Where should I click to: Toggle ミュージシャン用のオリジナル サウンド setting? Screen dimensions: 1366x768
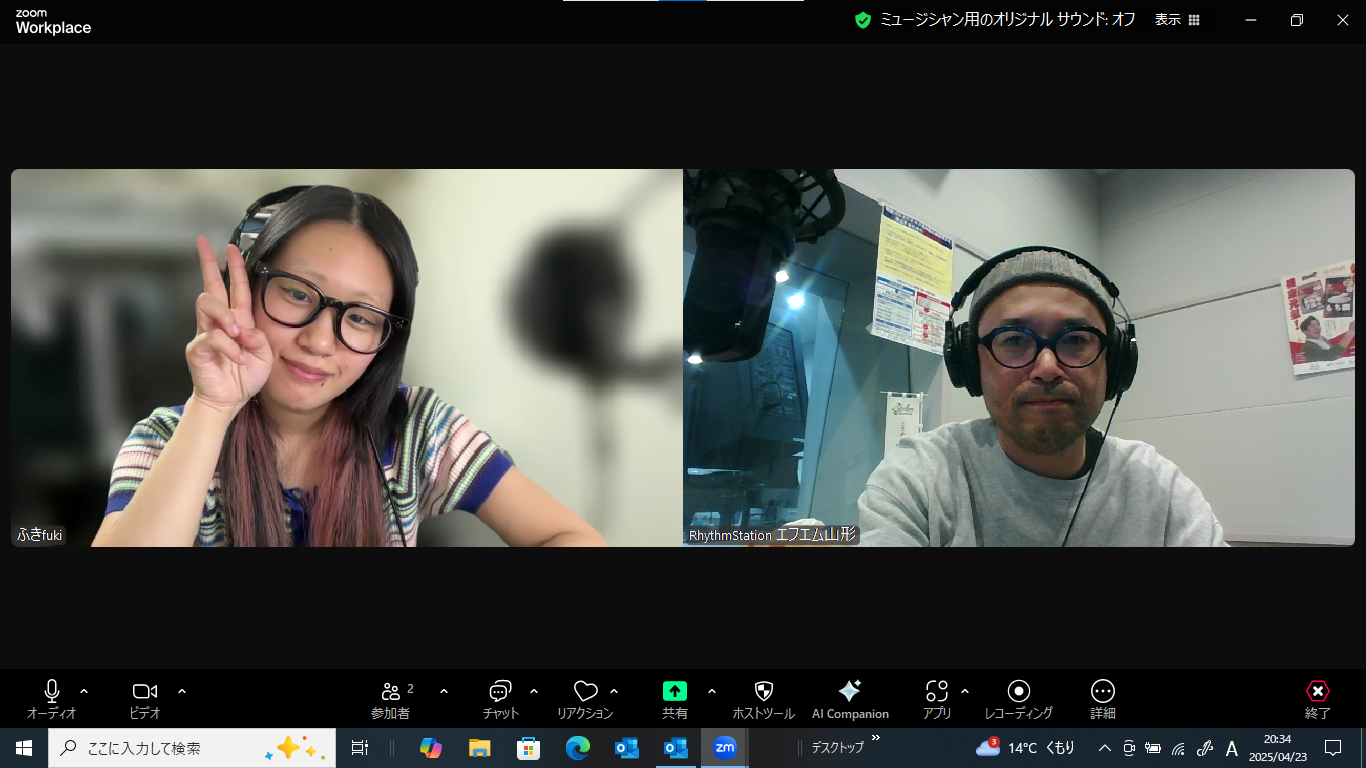(1007, 20)
